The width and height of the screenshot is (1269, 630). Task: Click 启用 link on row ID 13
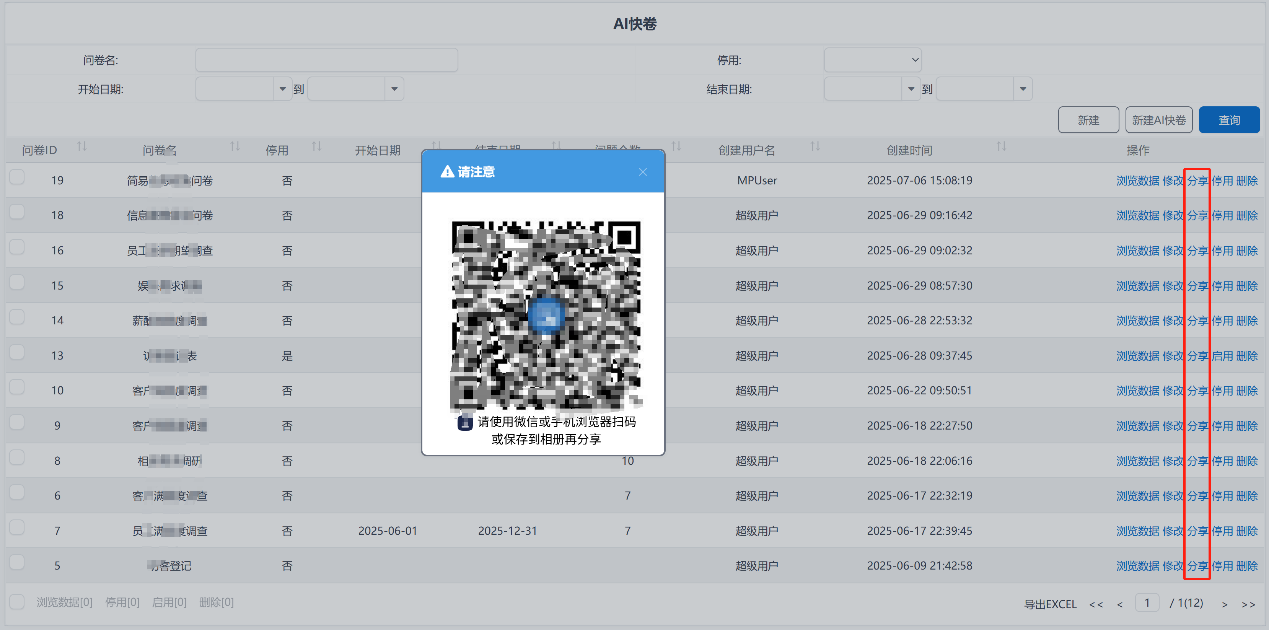click(x=1222, y=356)
